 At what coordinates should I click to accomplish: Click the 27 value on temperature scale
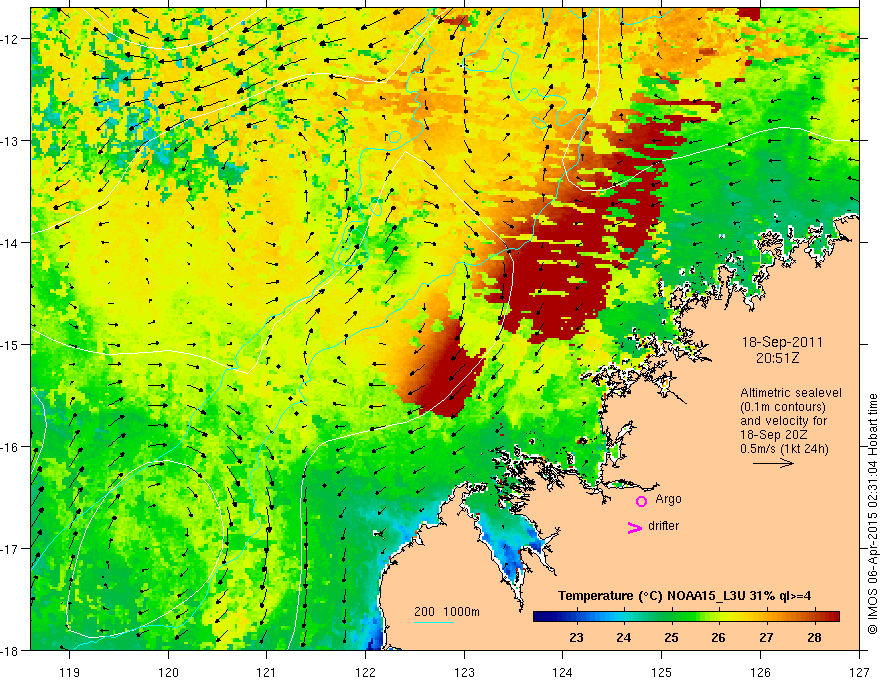tap(766, 638)
